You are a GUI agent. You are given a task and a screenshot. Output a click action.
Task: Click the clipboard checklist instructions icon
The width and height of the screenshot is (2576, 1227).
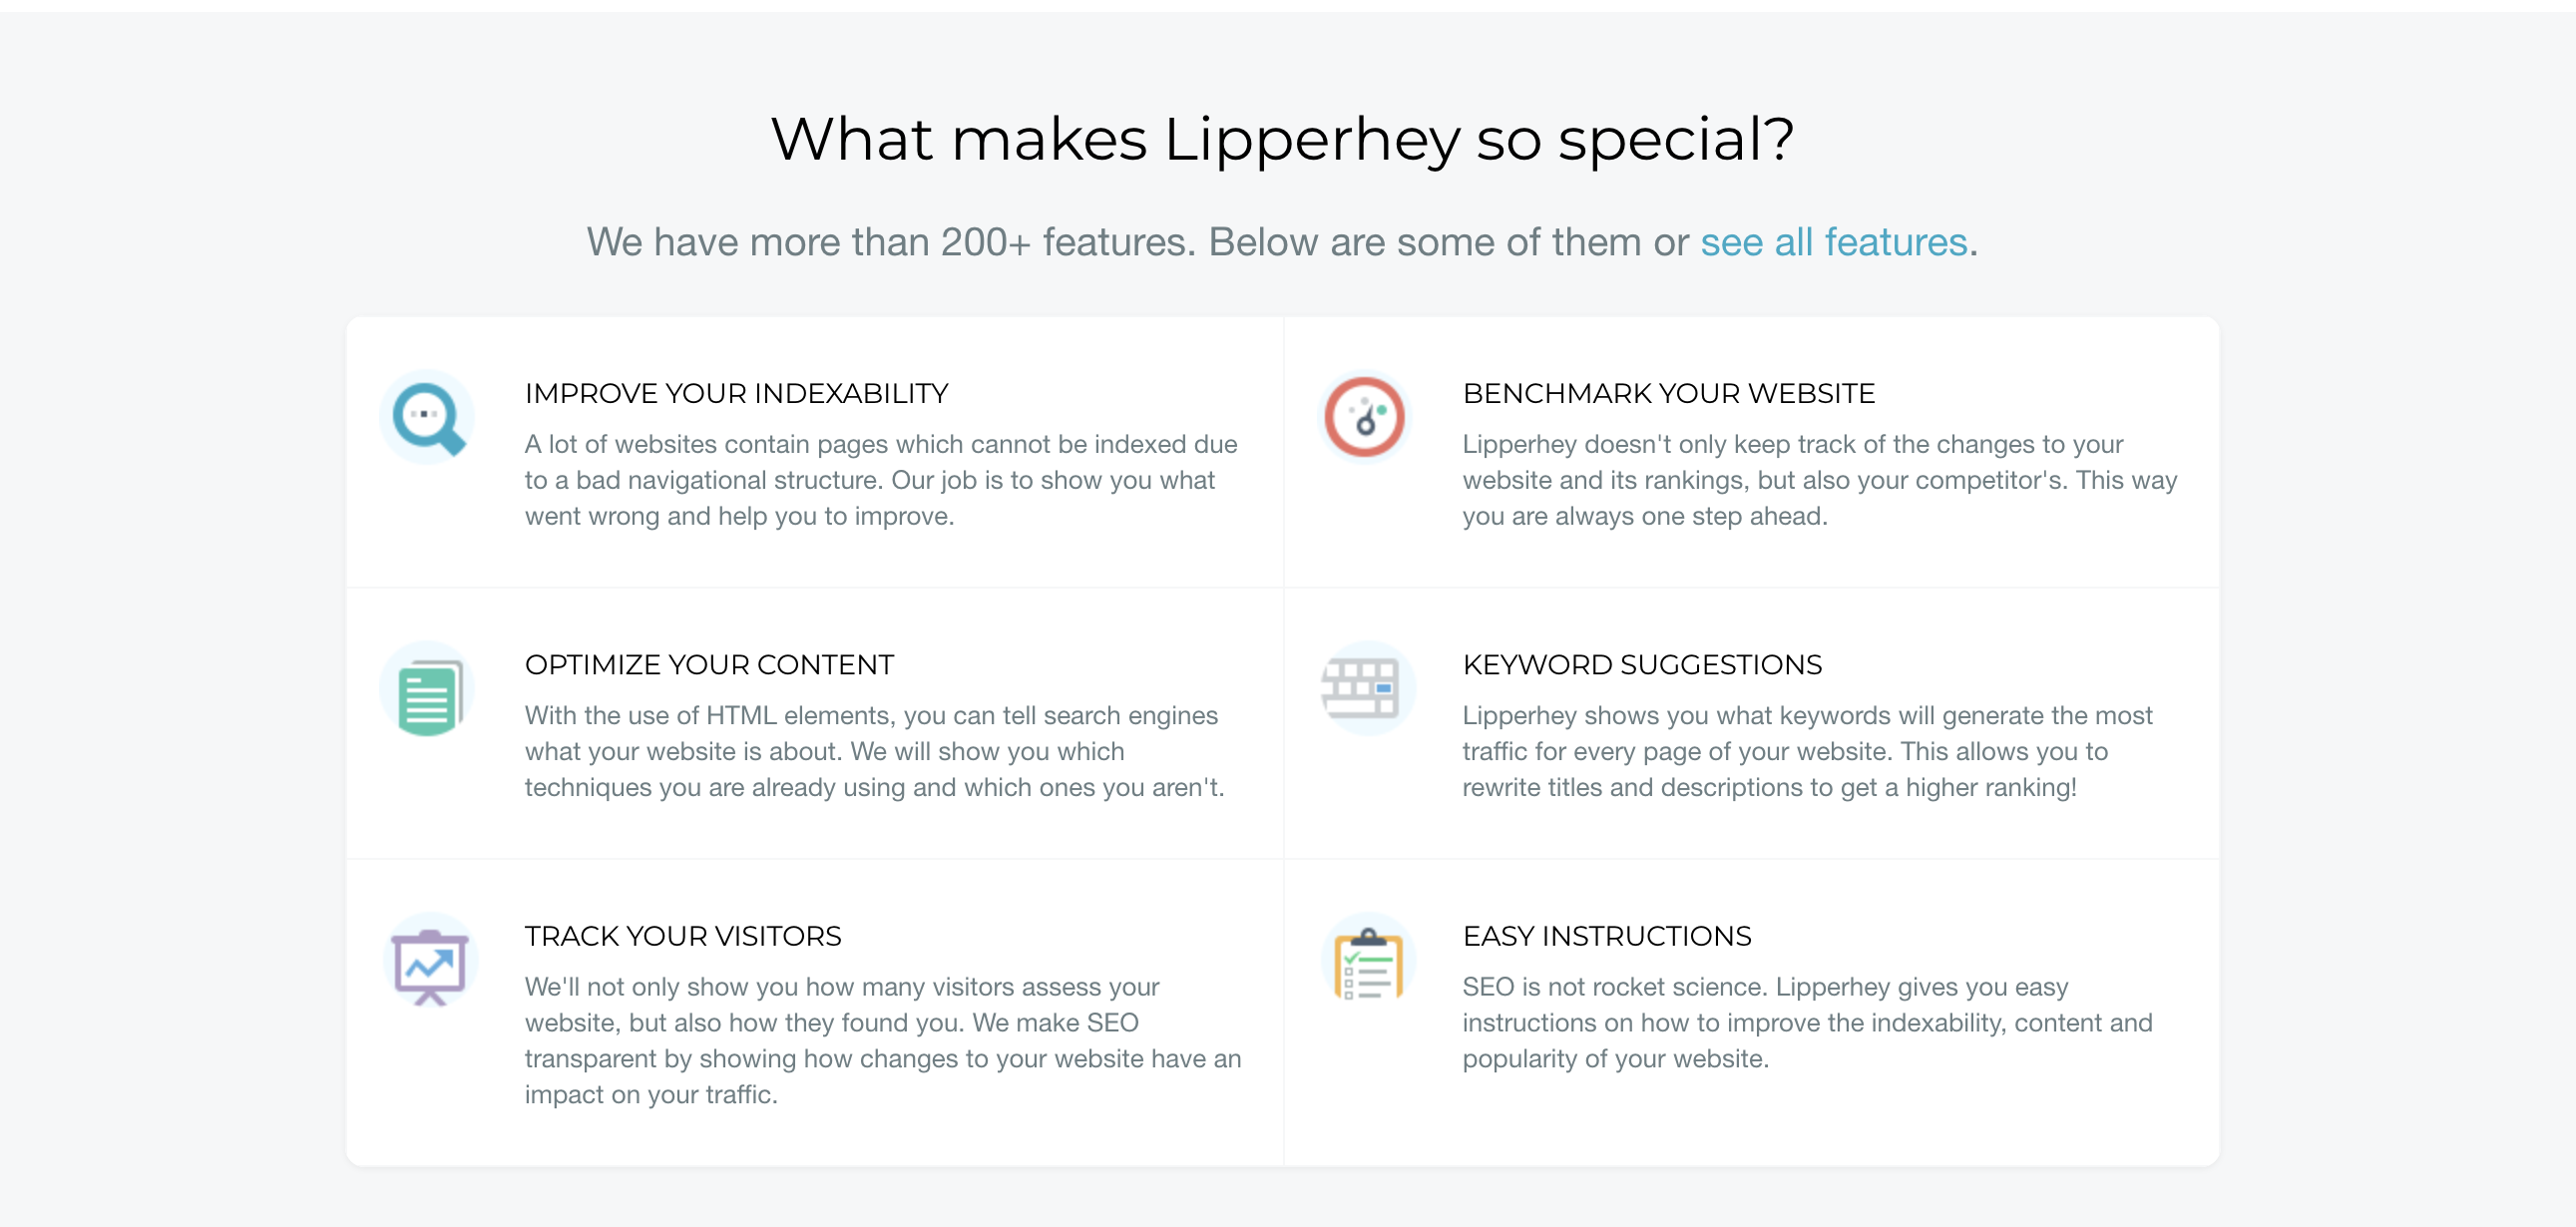click(1365, 960)
